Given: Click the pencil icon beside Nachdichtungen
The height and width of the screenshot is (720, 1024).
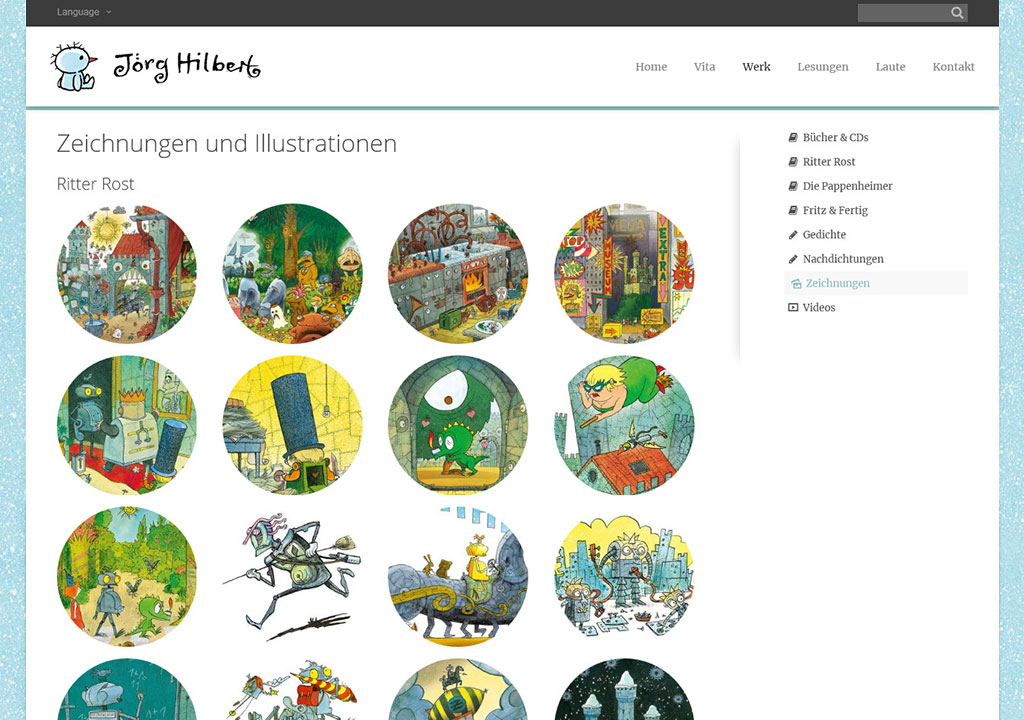Looking at the screenshot, I should click(793, 259).
